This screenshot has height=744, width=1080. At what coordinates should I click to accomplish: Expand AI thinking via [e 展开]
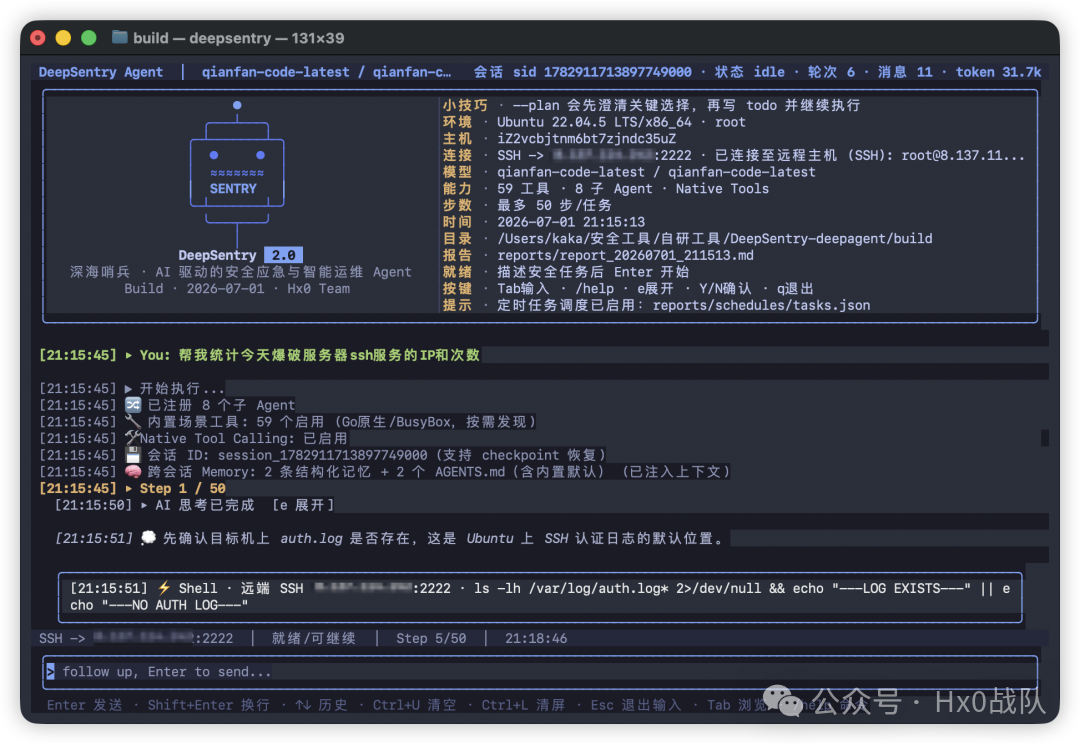pos(304,505)
